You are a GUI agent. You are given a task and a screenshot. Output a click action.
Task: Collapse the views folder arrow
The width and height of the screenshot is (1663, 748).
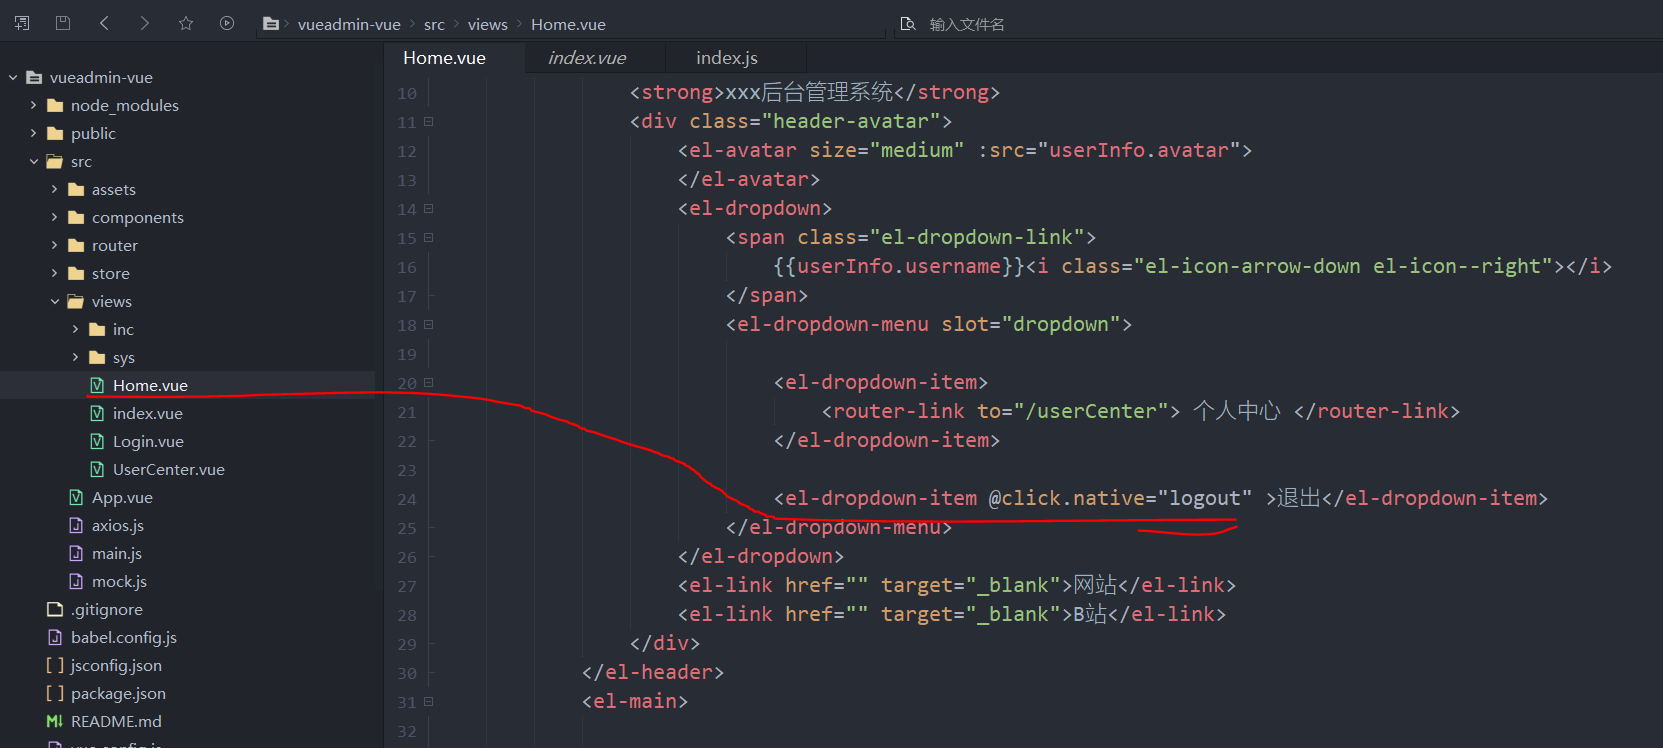click(x=55, y=301)
